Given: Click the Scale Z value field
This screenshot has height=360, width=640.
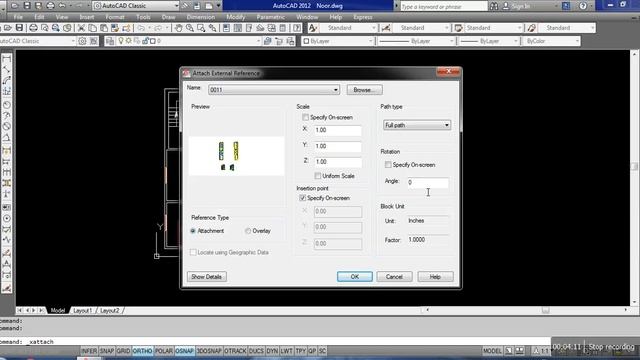Looking at the screenshot, I should point(338,162).
